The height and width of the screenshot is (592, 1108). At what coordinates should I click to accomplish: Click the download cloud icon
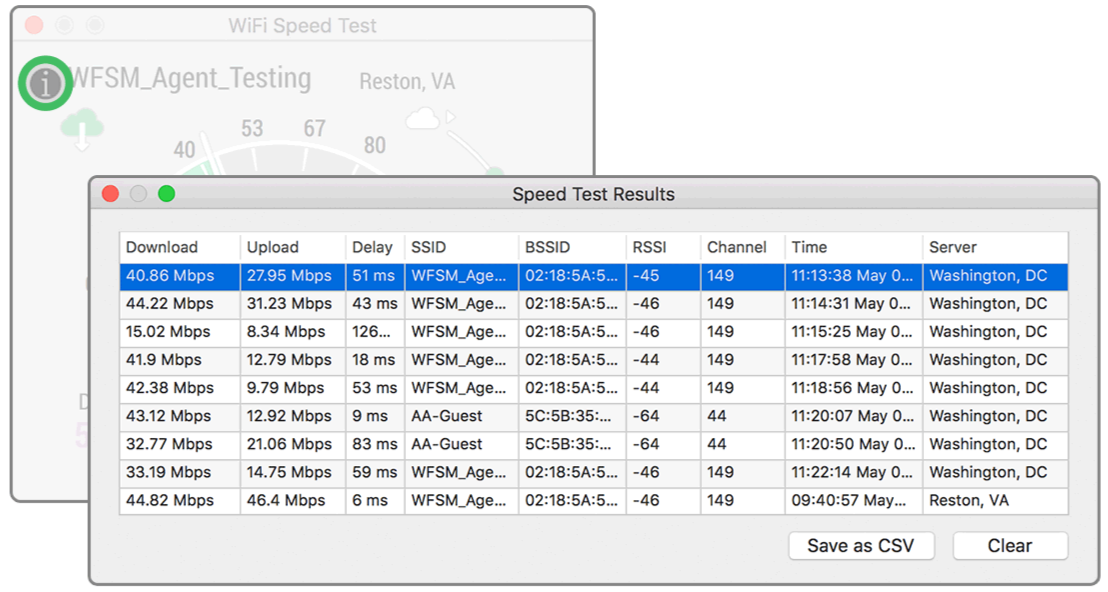82,130
